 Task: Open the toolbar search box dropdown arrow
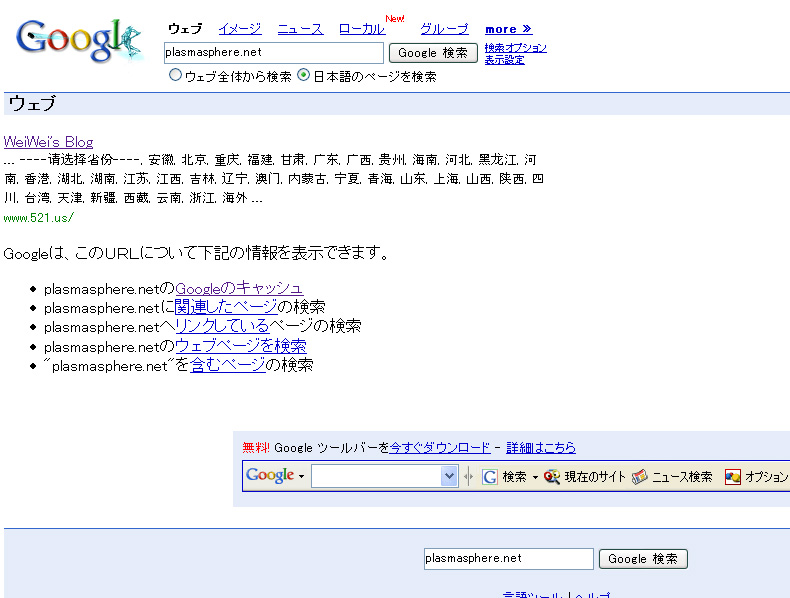click(x=449, y=476)
